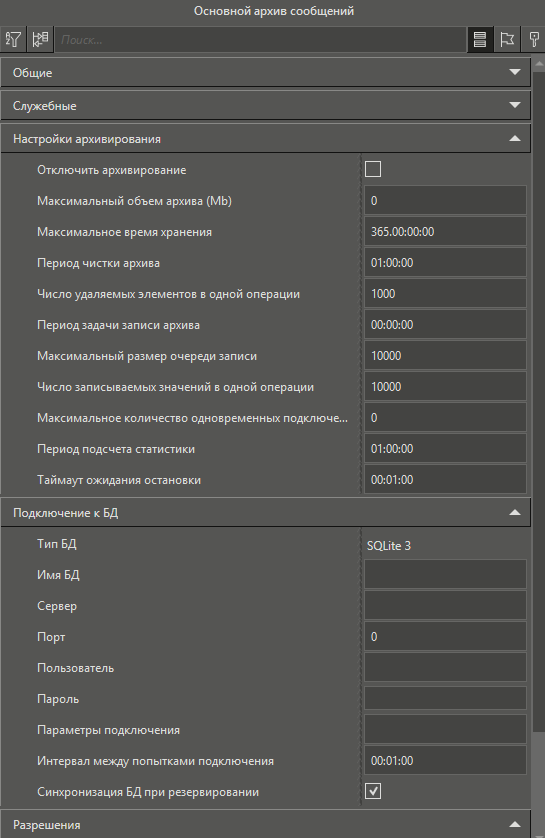
Task: Click the Порт value field
Action: (445, 637)
